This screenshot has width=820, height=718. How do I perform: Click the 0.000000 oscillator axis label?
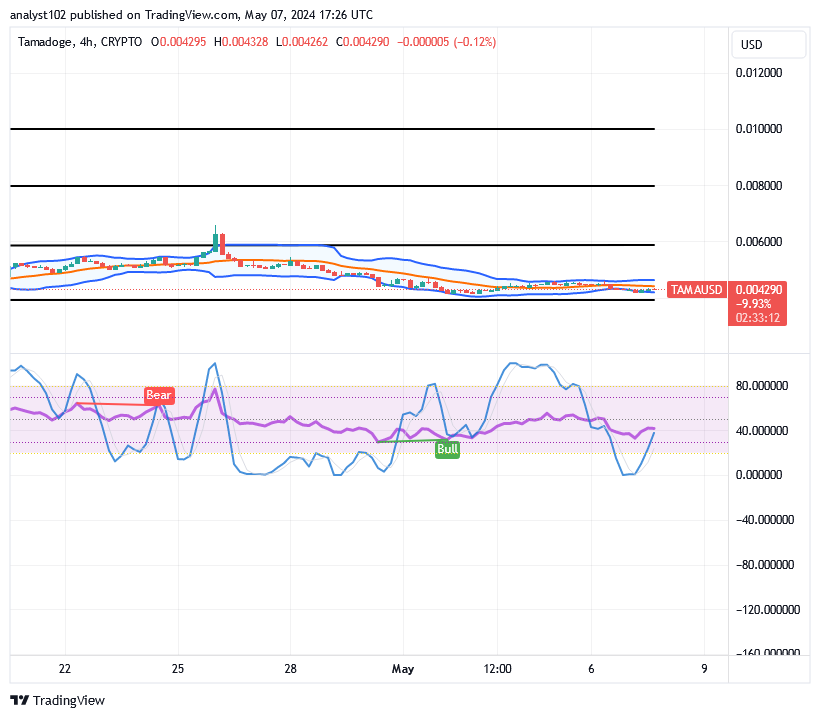tap(758, 474)
